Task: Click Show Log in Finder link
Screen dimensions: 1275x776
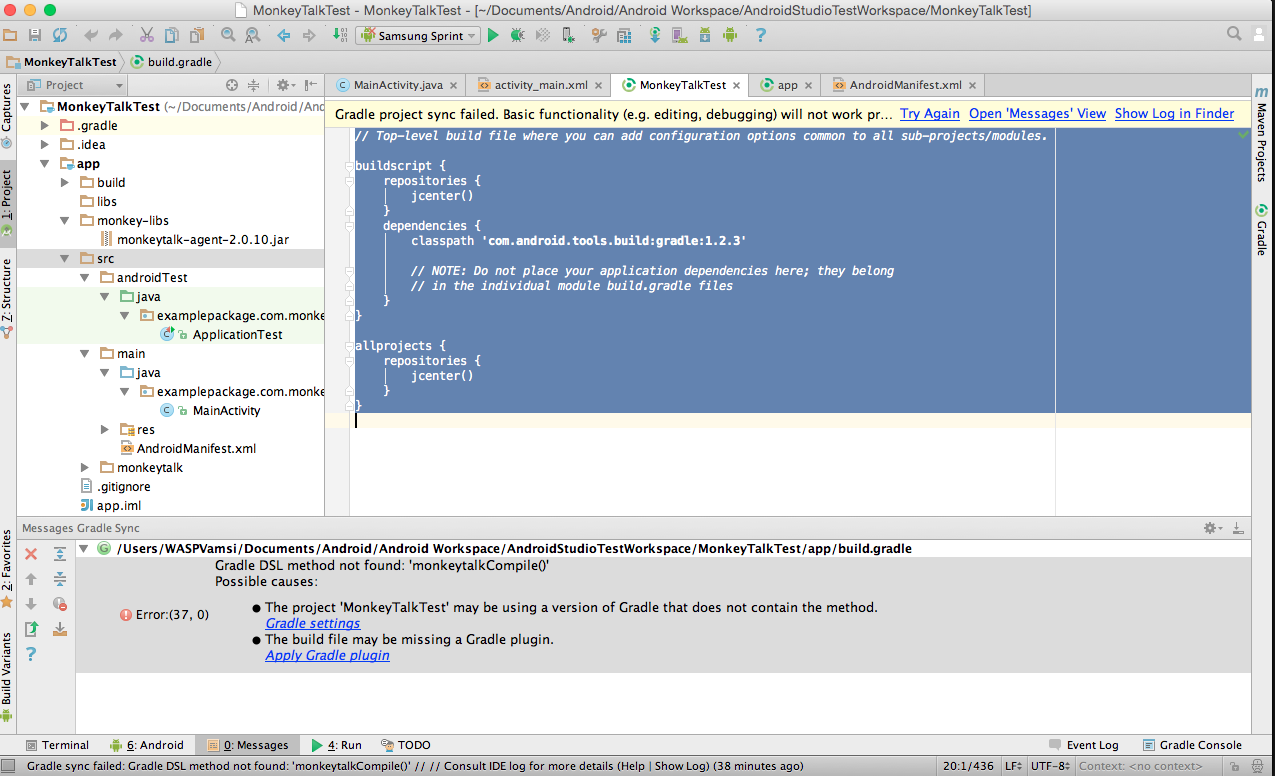Action: [1175, 114]
